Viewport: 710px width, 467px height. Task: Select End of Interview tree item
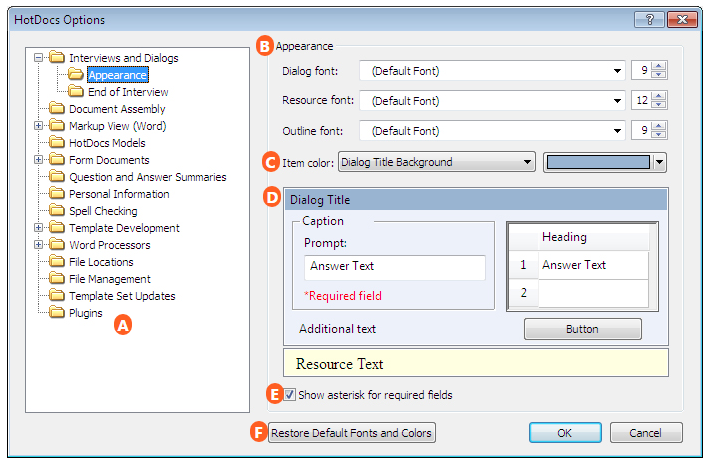tap(128, 92)
